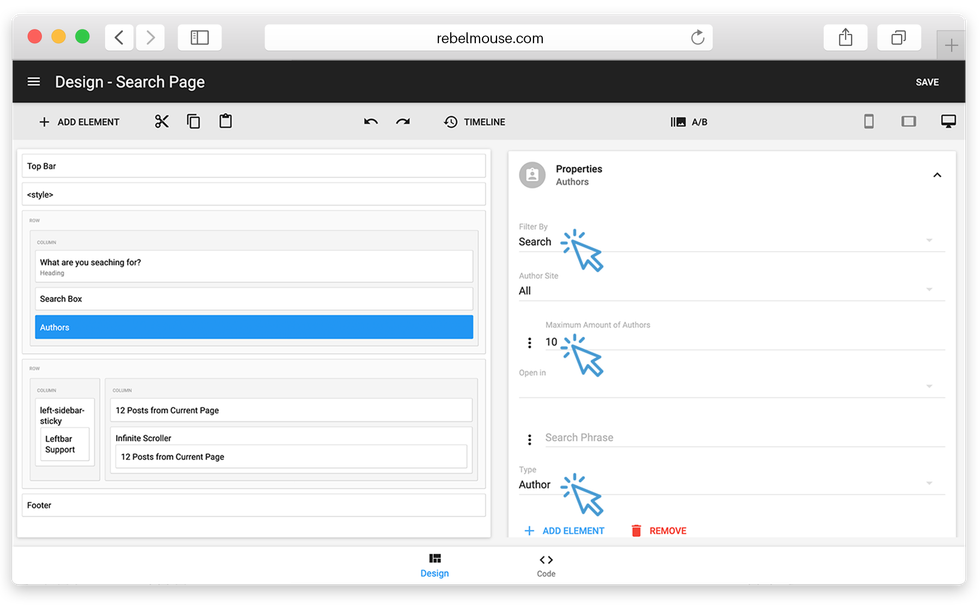This screenshot has width=980, height=608.
Task: Undo the last design change
Action: tap(371, 122)
